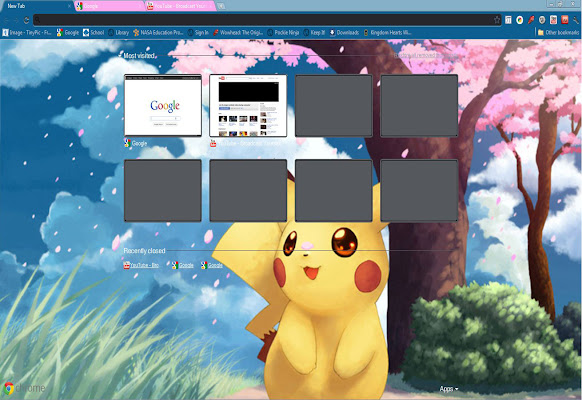
Task: Open the Downloads bookmark
Action: point(344,33)
